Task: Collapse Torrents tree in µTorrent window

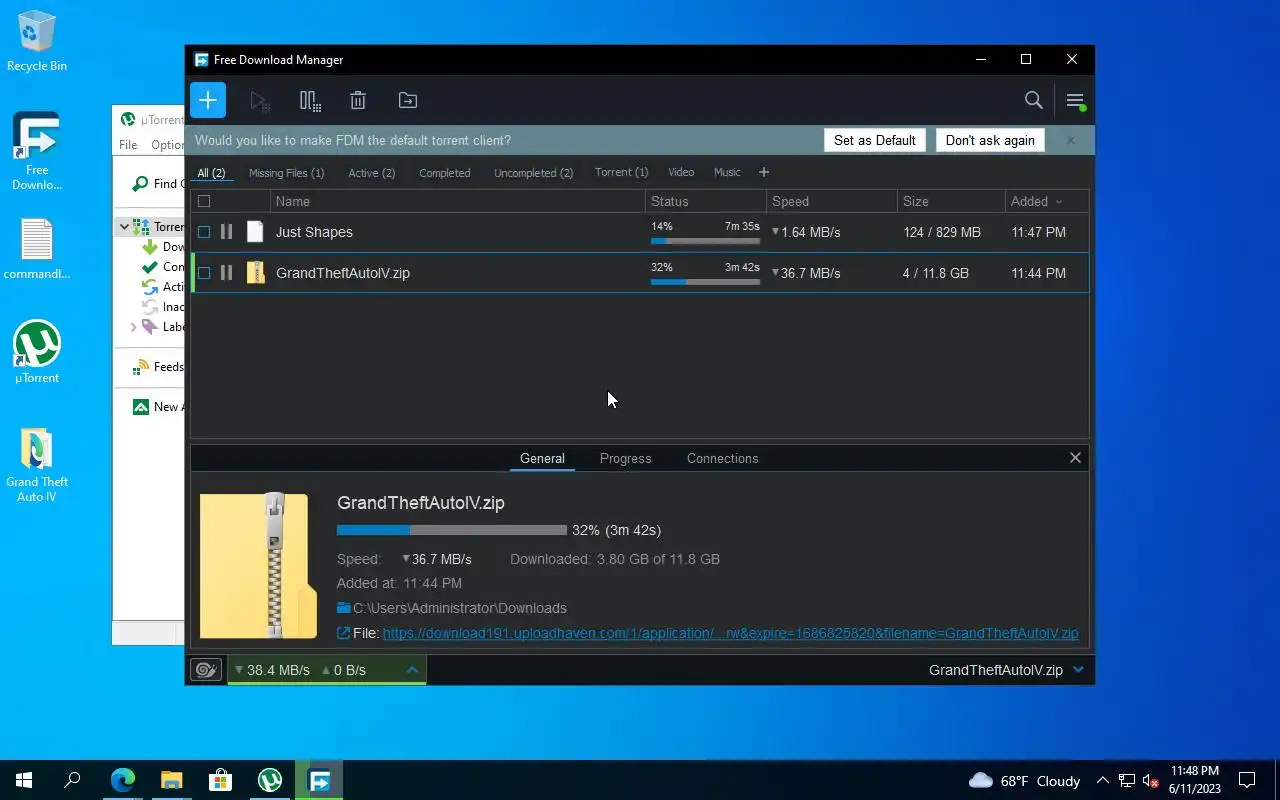Action: tap(125, 227)
